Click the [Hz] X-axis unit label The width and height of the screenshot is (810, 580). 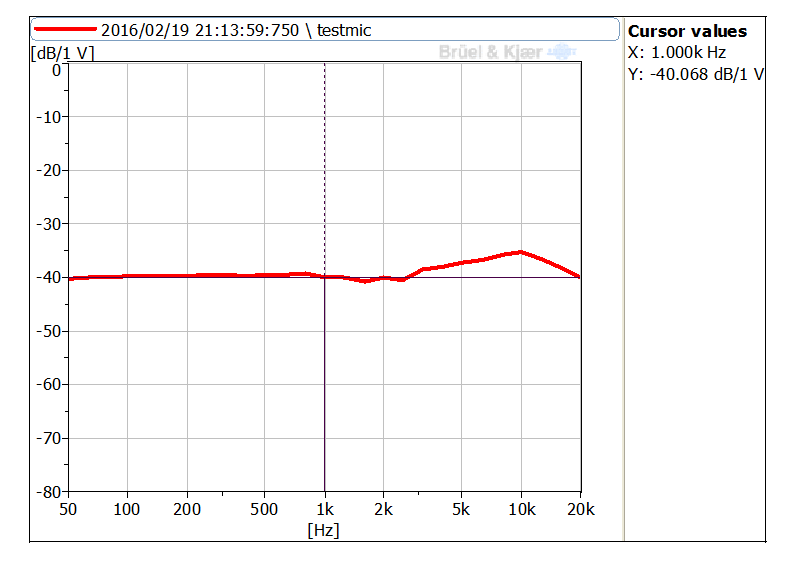point(323,530)
